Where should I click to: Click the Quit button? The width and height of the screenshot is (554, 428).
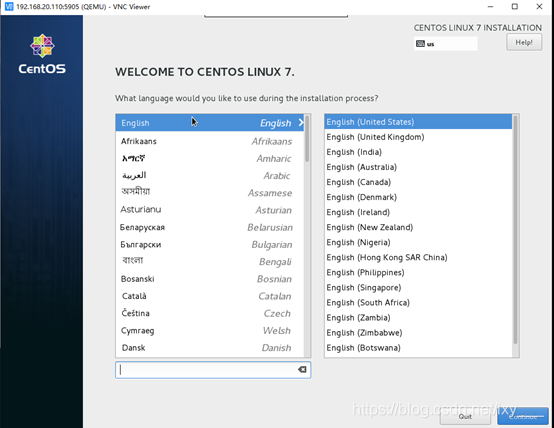[x=465, y=417]
